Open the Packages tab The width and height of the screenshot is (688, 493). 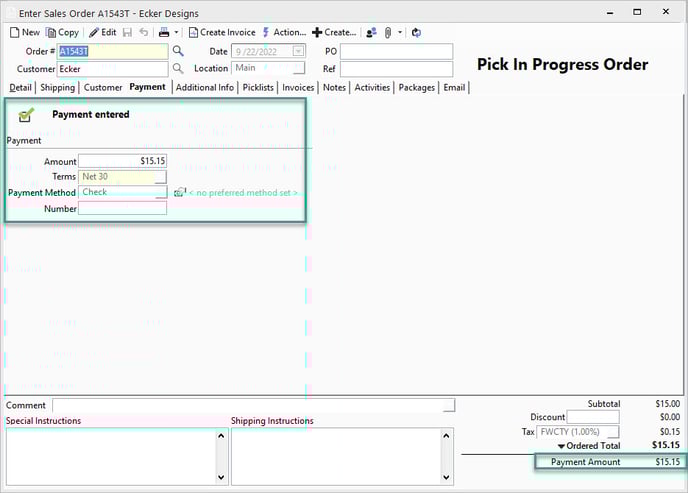tap(416, 87)
